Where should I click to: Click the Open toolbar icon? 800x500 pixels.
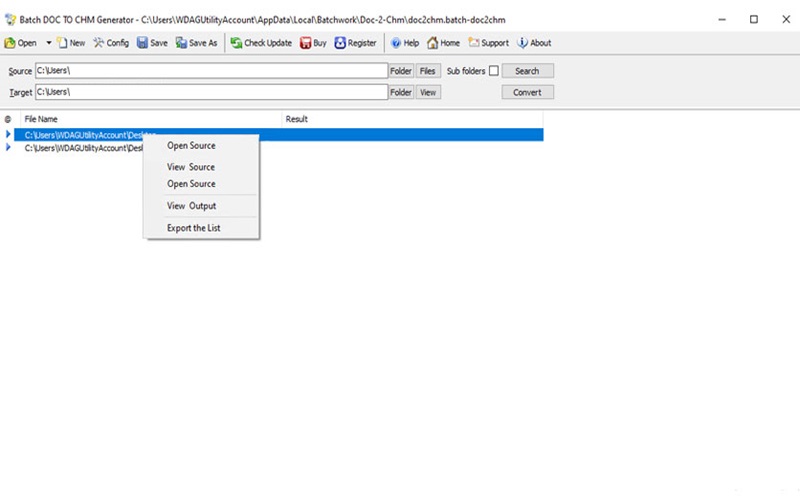point(10,43)
